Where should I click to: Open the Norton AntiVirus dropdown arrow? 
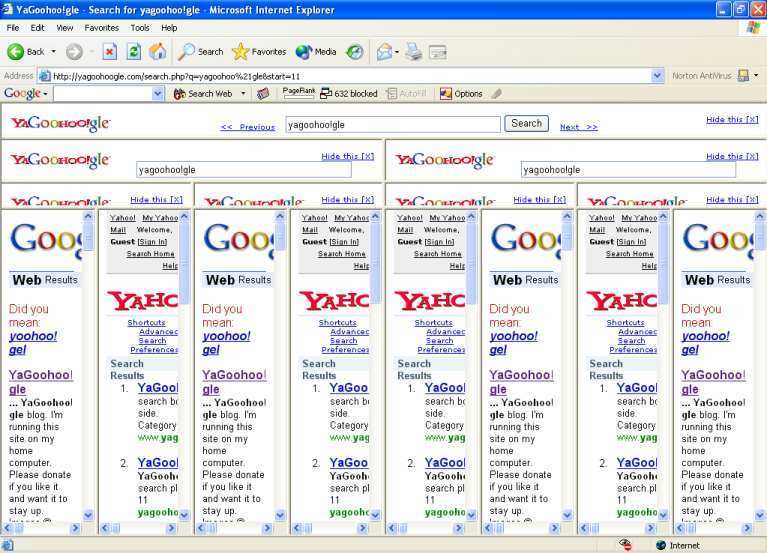756,75
